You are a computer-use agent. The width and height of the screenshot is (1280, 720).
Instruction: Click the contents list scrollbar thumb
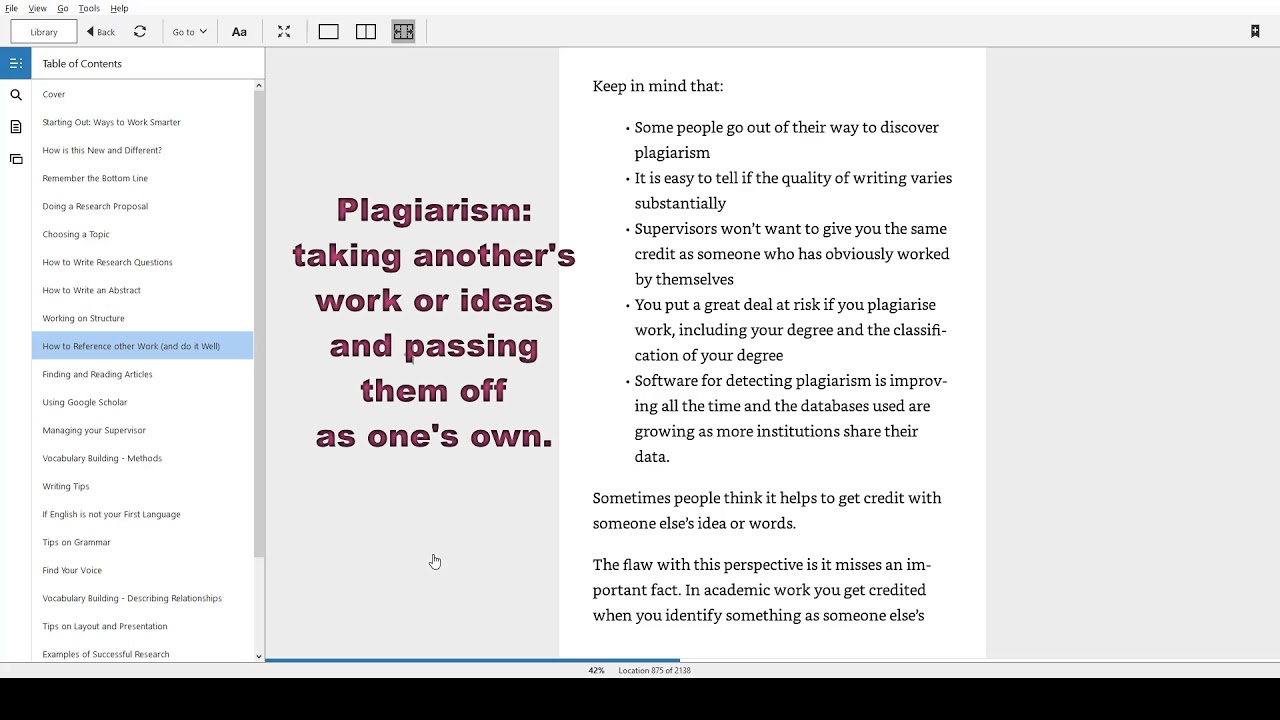(259, 325)
